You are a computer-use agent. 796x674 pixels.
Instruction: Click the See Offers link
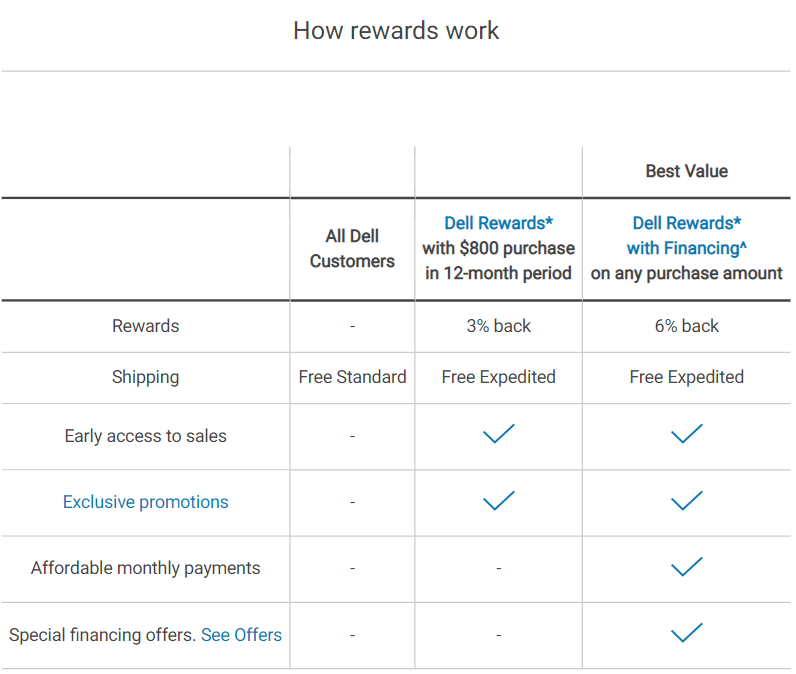click(241, 635)
